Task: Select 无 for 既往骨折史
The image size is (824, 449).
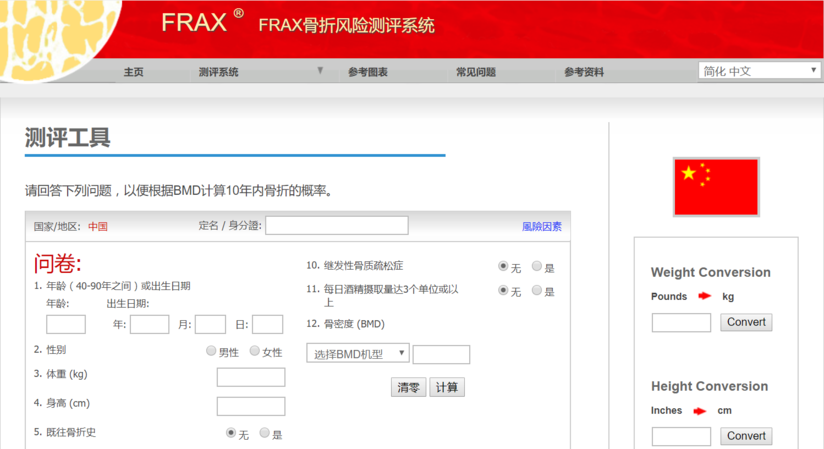Action: (231, 433)
